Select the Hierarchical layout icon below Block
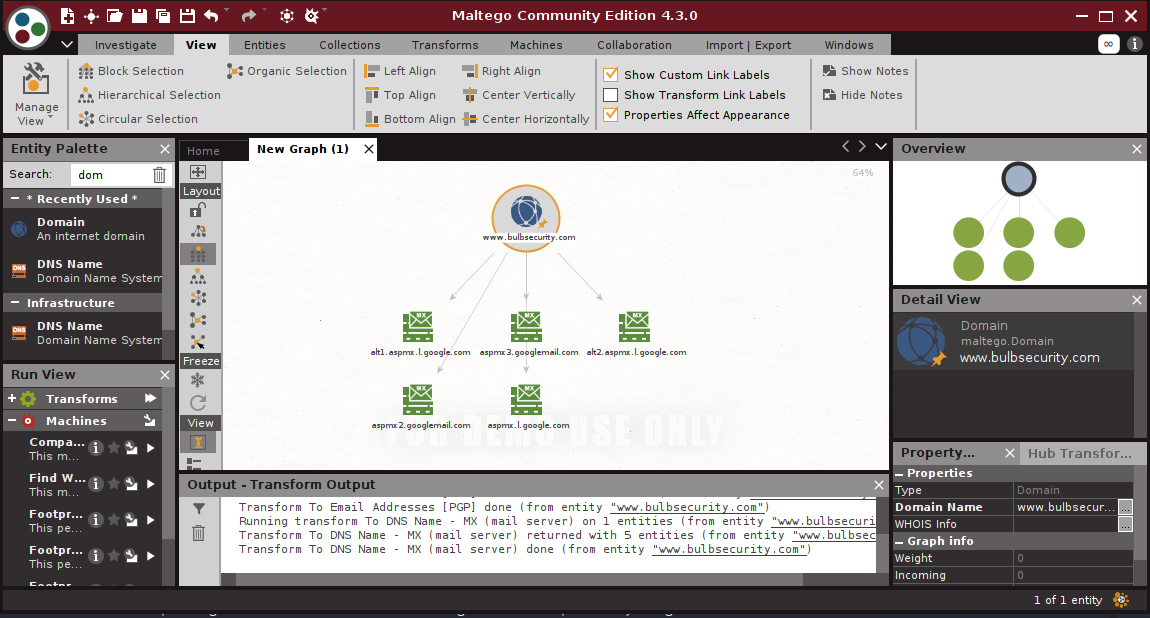 [198, 276]
